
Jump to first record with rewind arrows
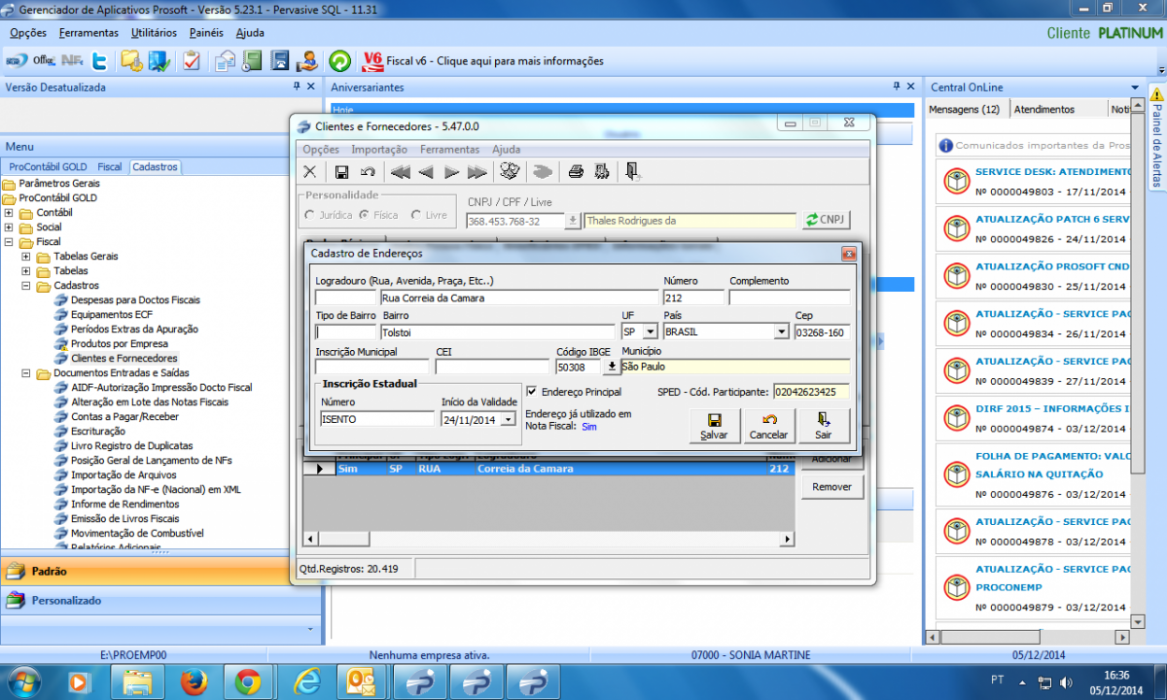pyautogui.click(x=400, y=172)
